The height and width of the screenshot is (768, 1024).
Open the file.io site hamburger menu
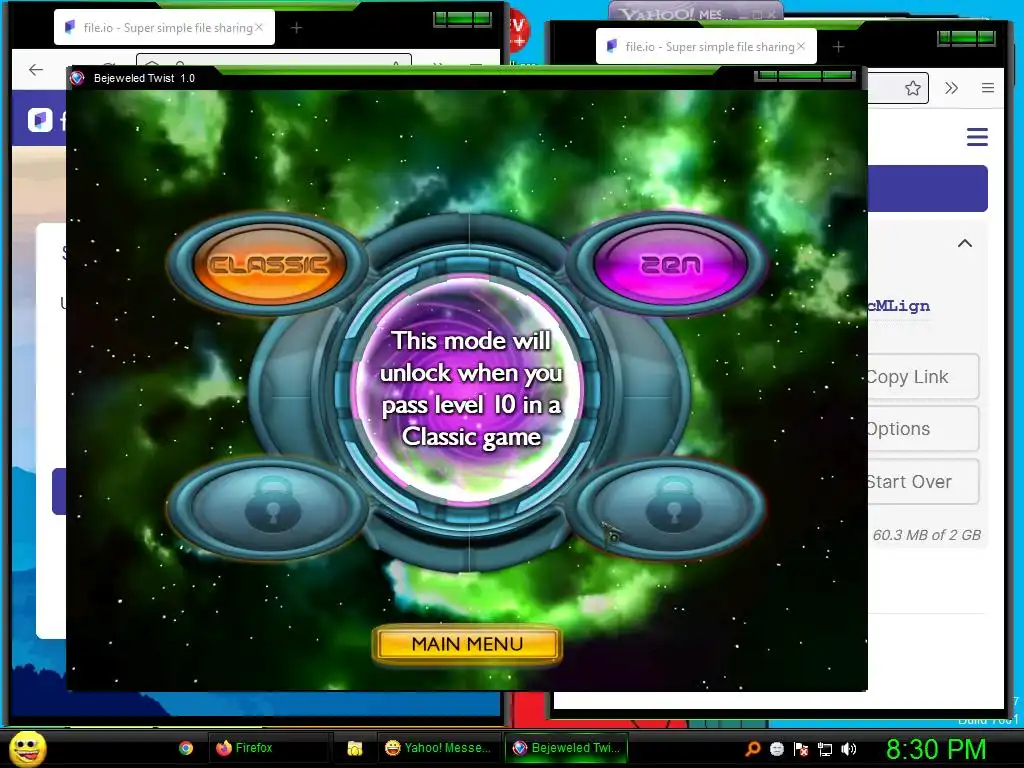pyautogui.click(x=977, y=137)
